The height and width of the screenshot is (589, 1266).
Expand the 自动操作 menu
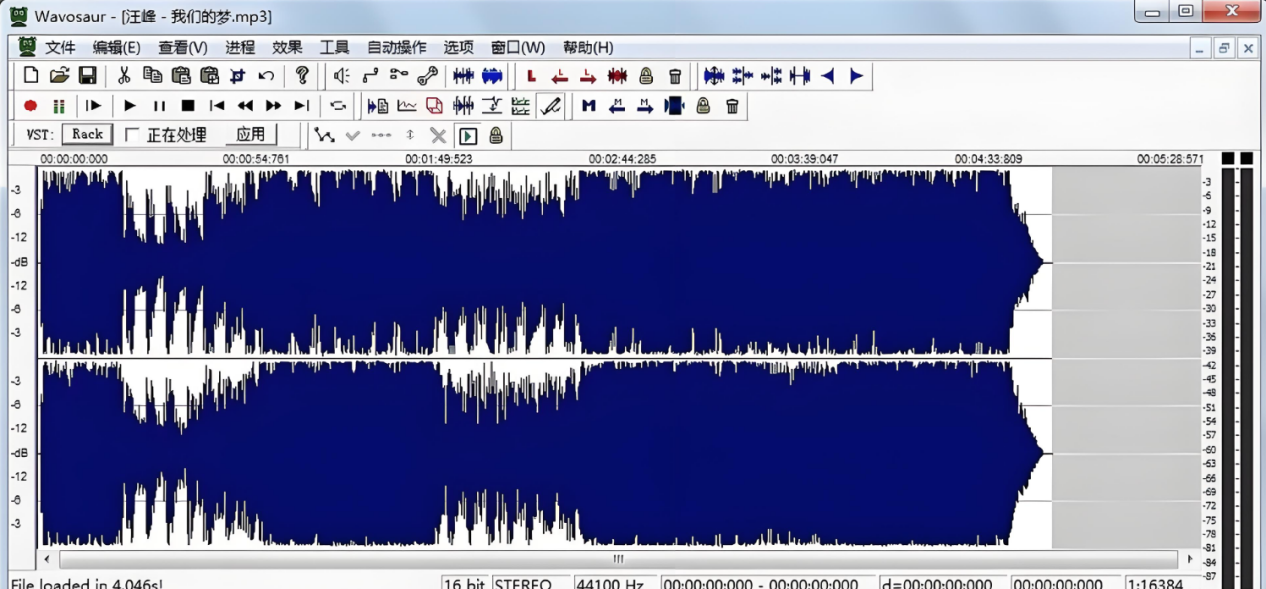coord(396,47)
